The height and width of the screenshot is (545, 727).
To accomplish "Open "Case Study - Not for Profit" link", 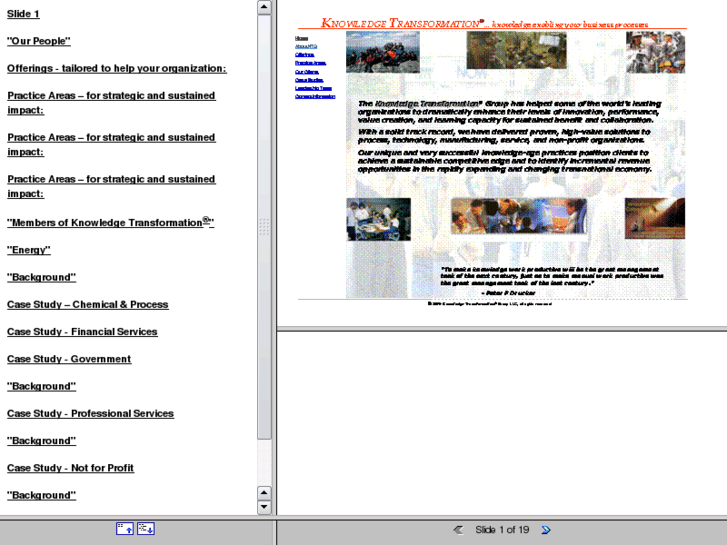I will [70, 468].
